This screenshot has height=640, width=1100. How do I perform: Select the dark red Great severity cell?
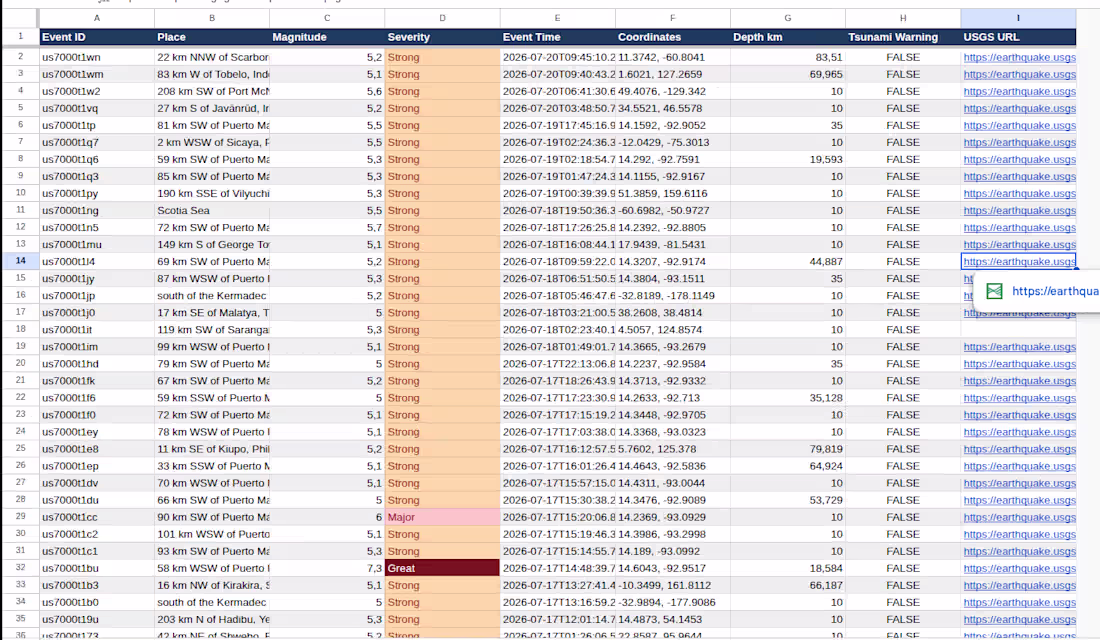[442, 568]
